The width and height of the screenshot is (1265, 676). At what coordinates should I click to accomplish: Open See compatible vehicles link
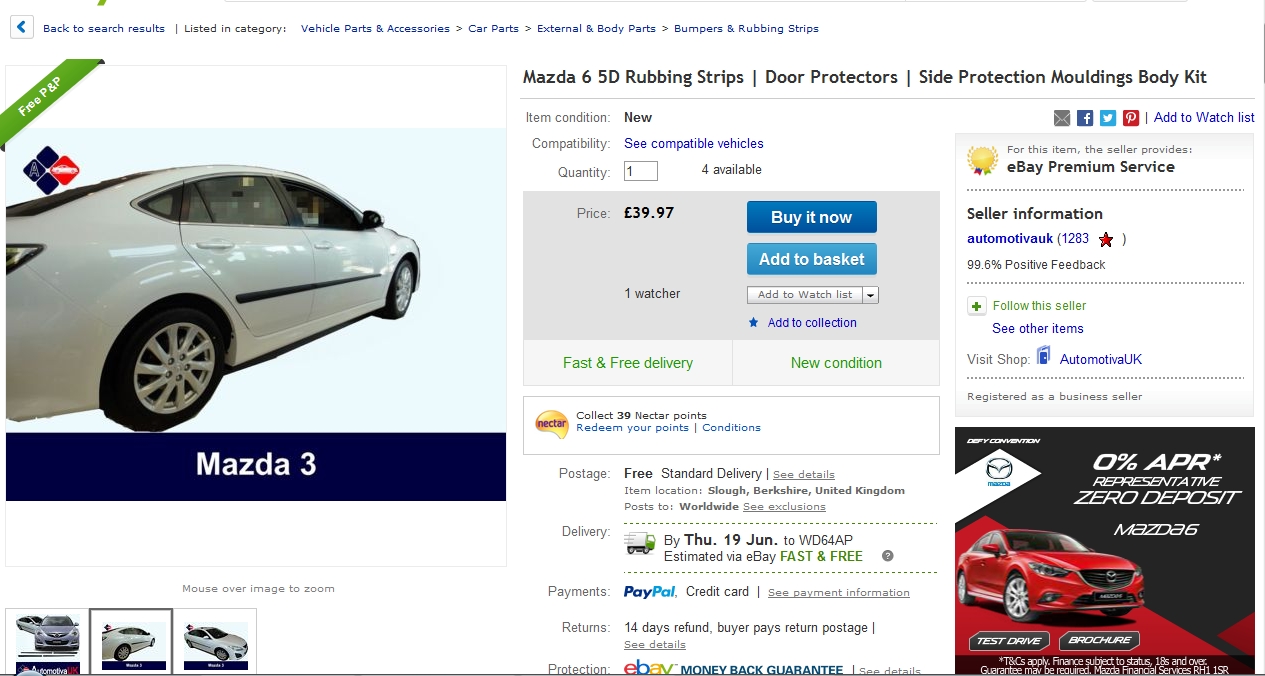coord(693,144)
